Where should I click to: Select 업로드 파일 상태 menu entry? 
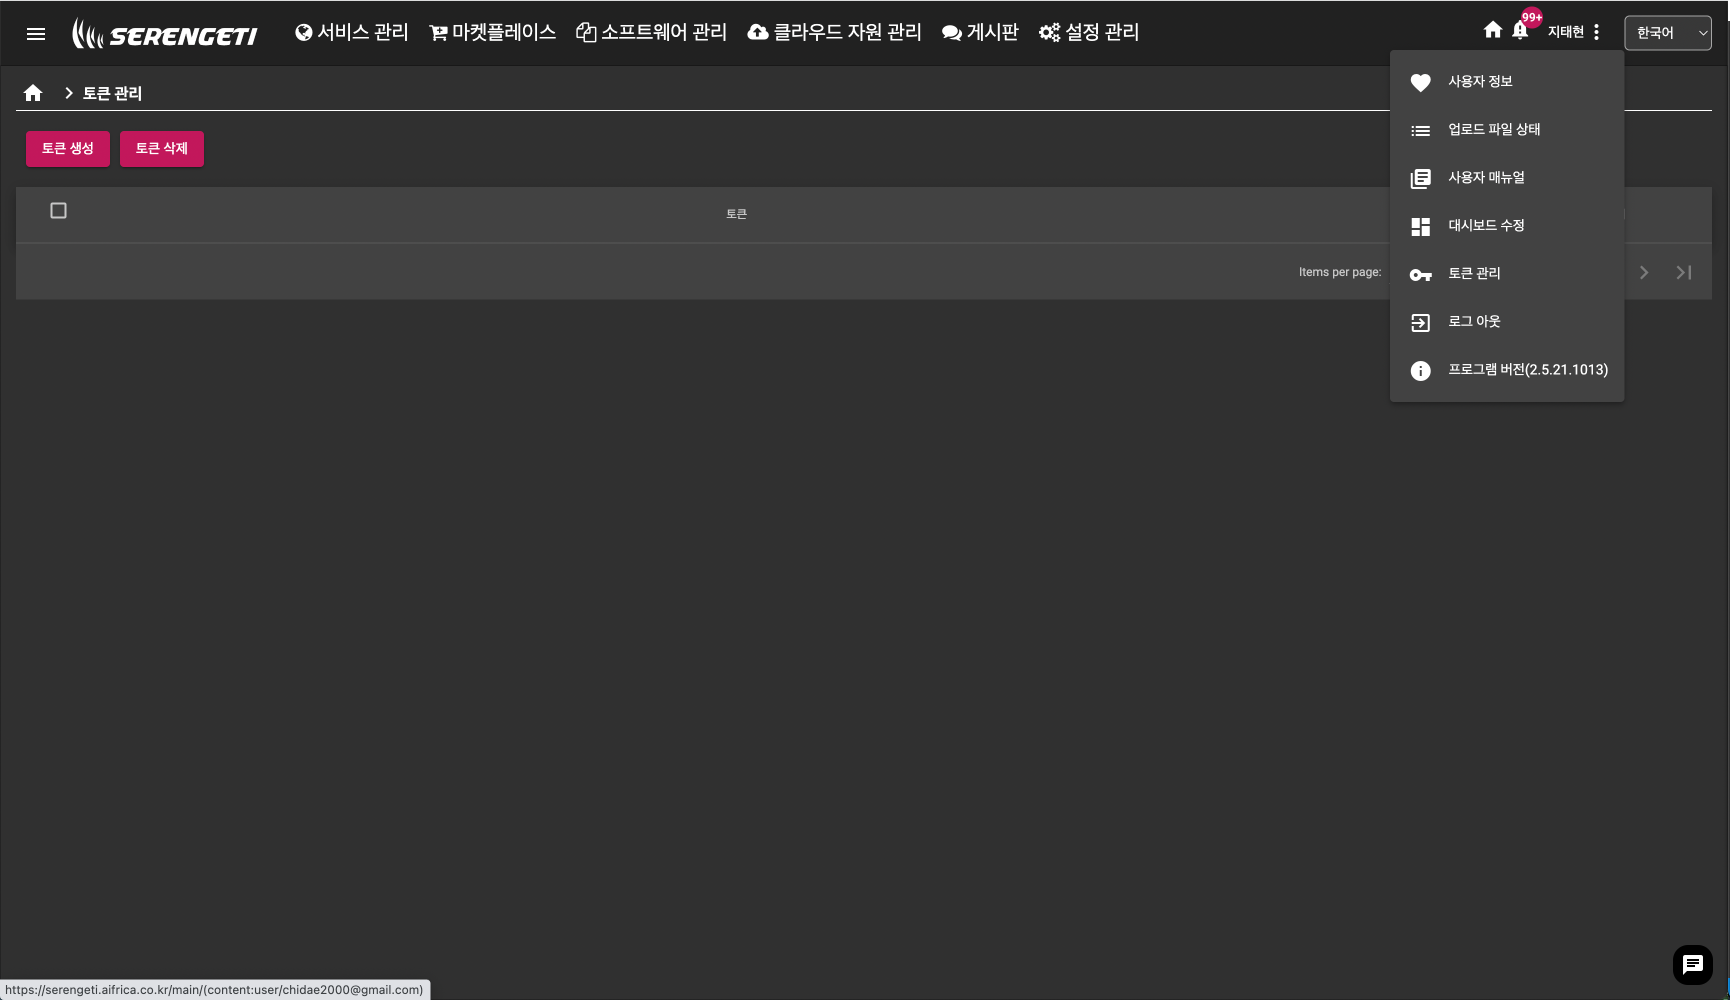[x=1494, y=130]
